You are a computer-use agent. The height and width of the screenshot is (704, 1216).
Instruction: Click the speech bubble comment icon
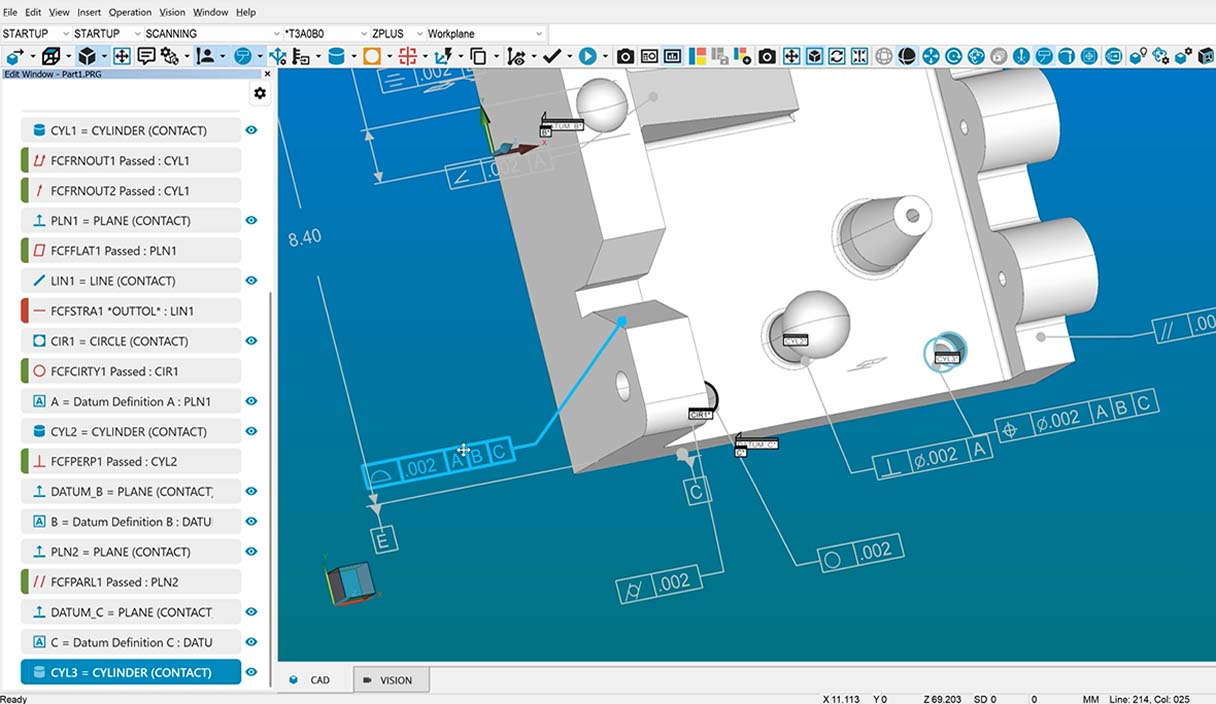[146, 57]
